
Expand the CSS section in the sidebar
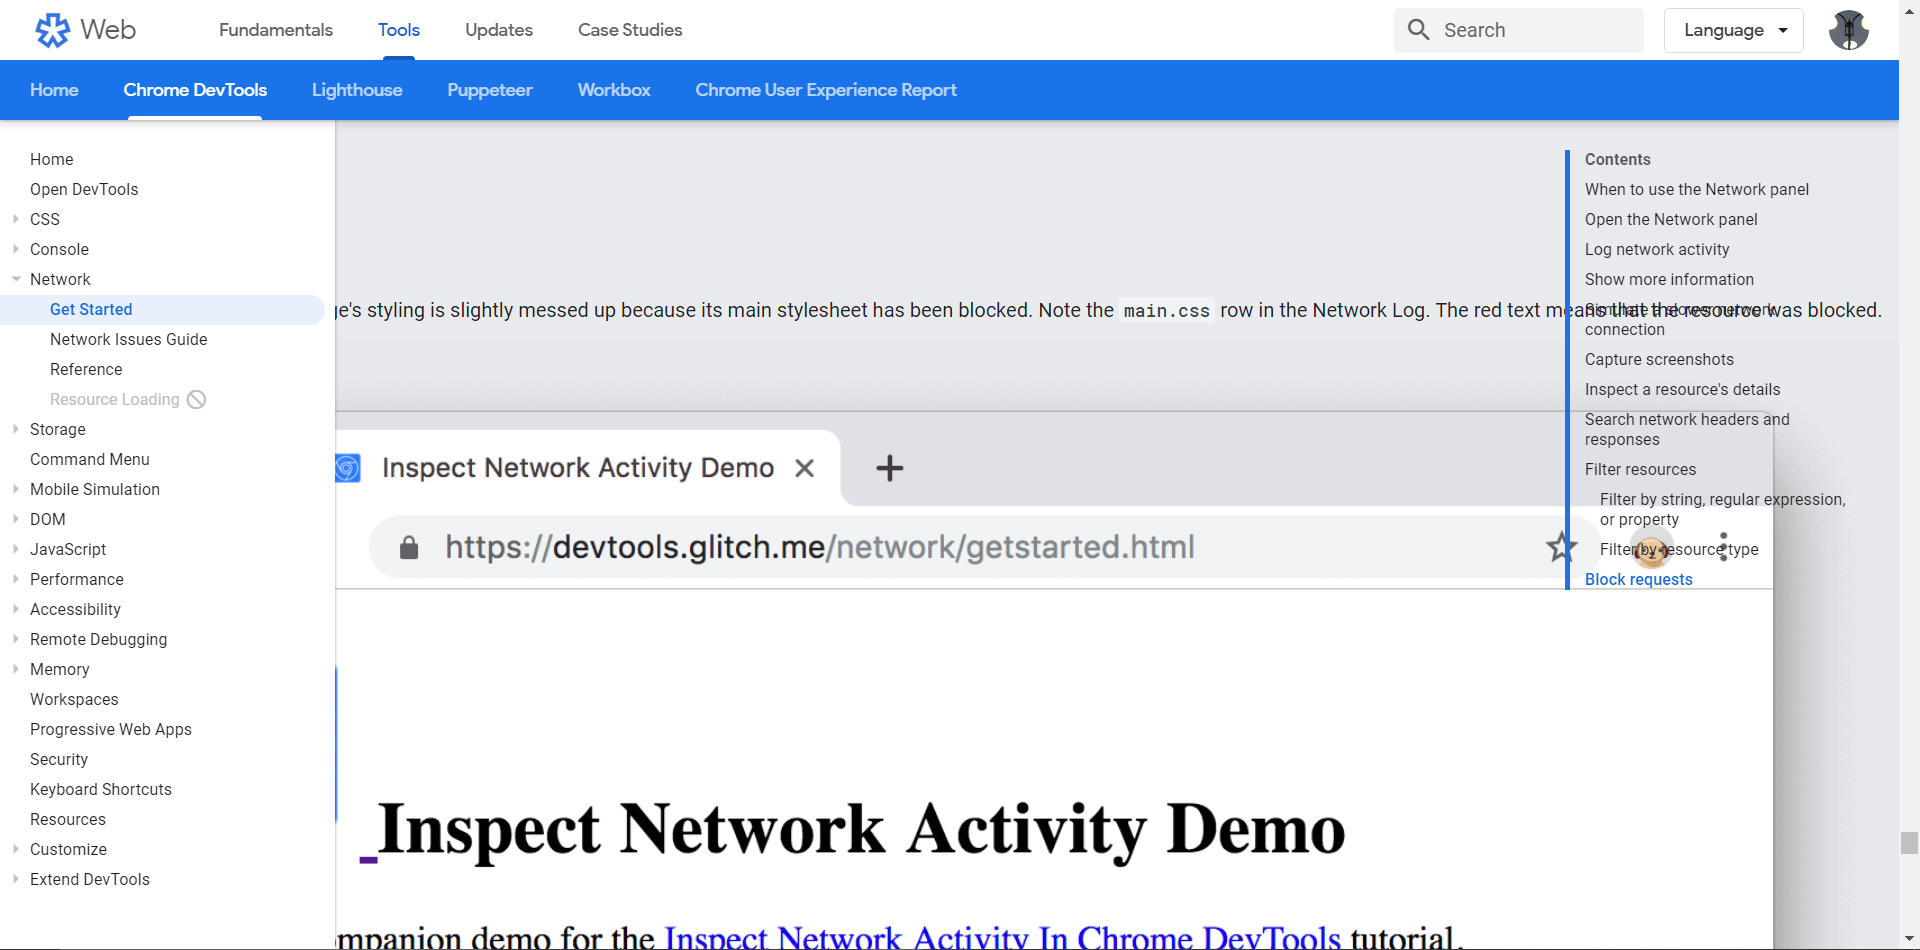14,219
